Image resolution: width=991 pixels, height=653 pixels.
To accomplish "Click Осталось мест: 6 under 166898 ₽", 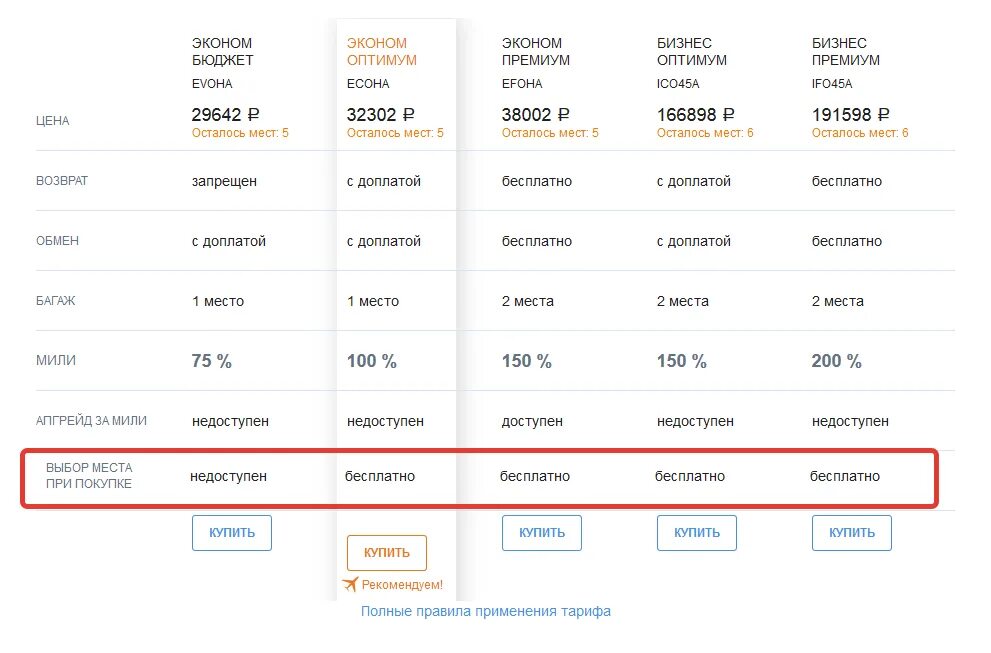I will (x=705, y=133).
